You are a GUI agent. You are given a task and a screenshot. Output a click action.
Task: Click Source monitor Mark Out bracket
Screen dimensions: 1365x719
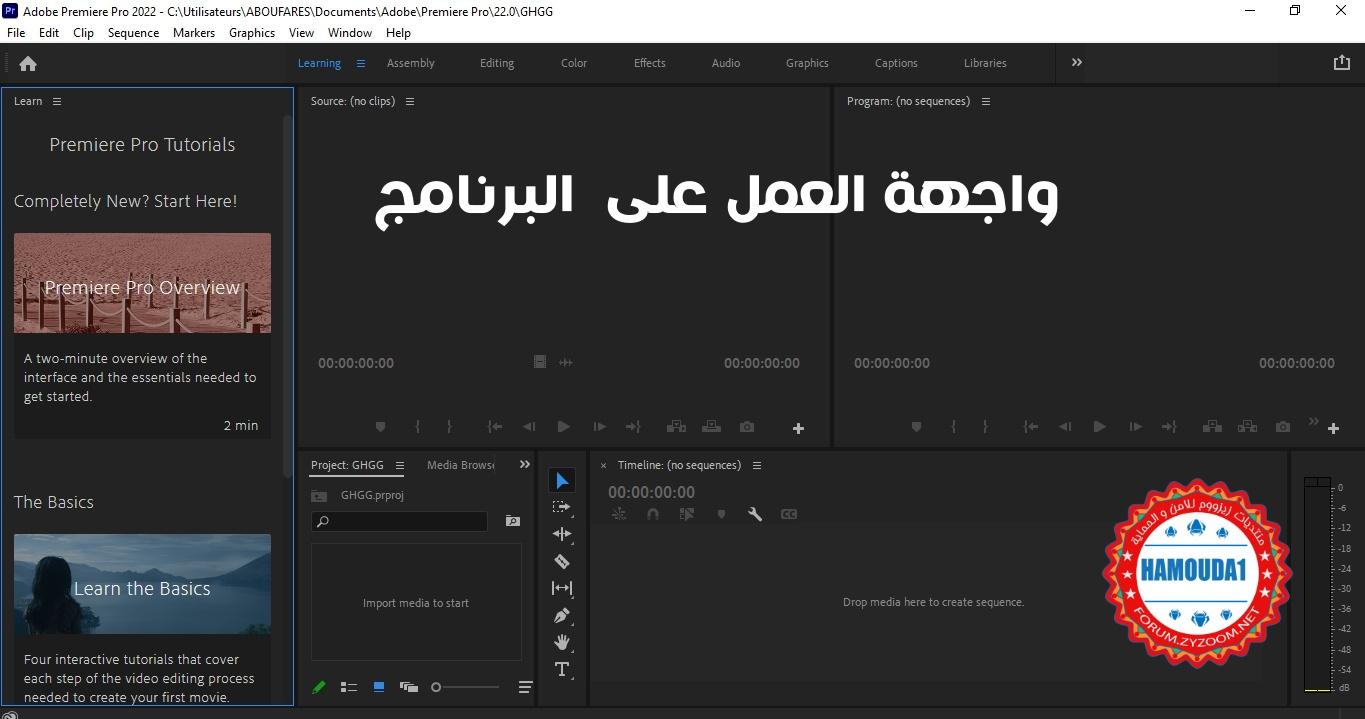[449, 427]
